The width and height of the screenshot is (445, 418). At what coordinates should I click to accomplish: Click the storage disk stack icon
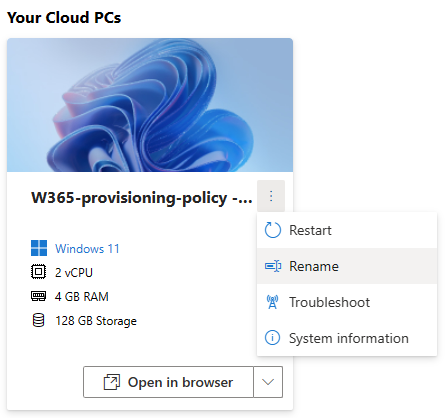38,320
